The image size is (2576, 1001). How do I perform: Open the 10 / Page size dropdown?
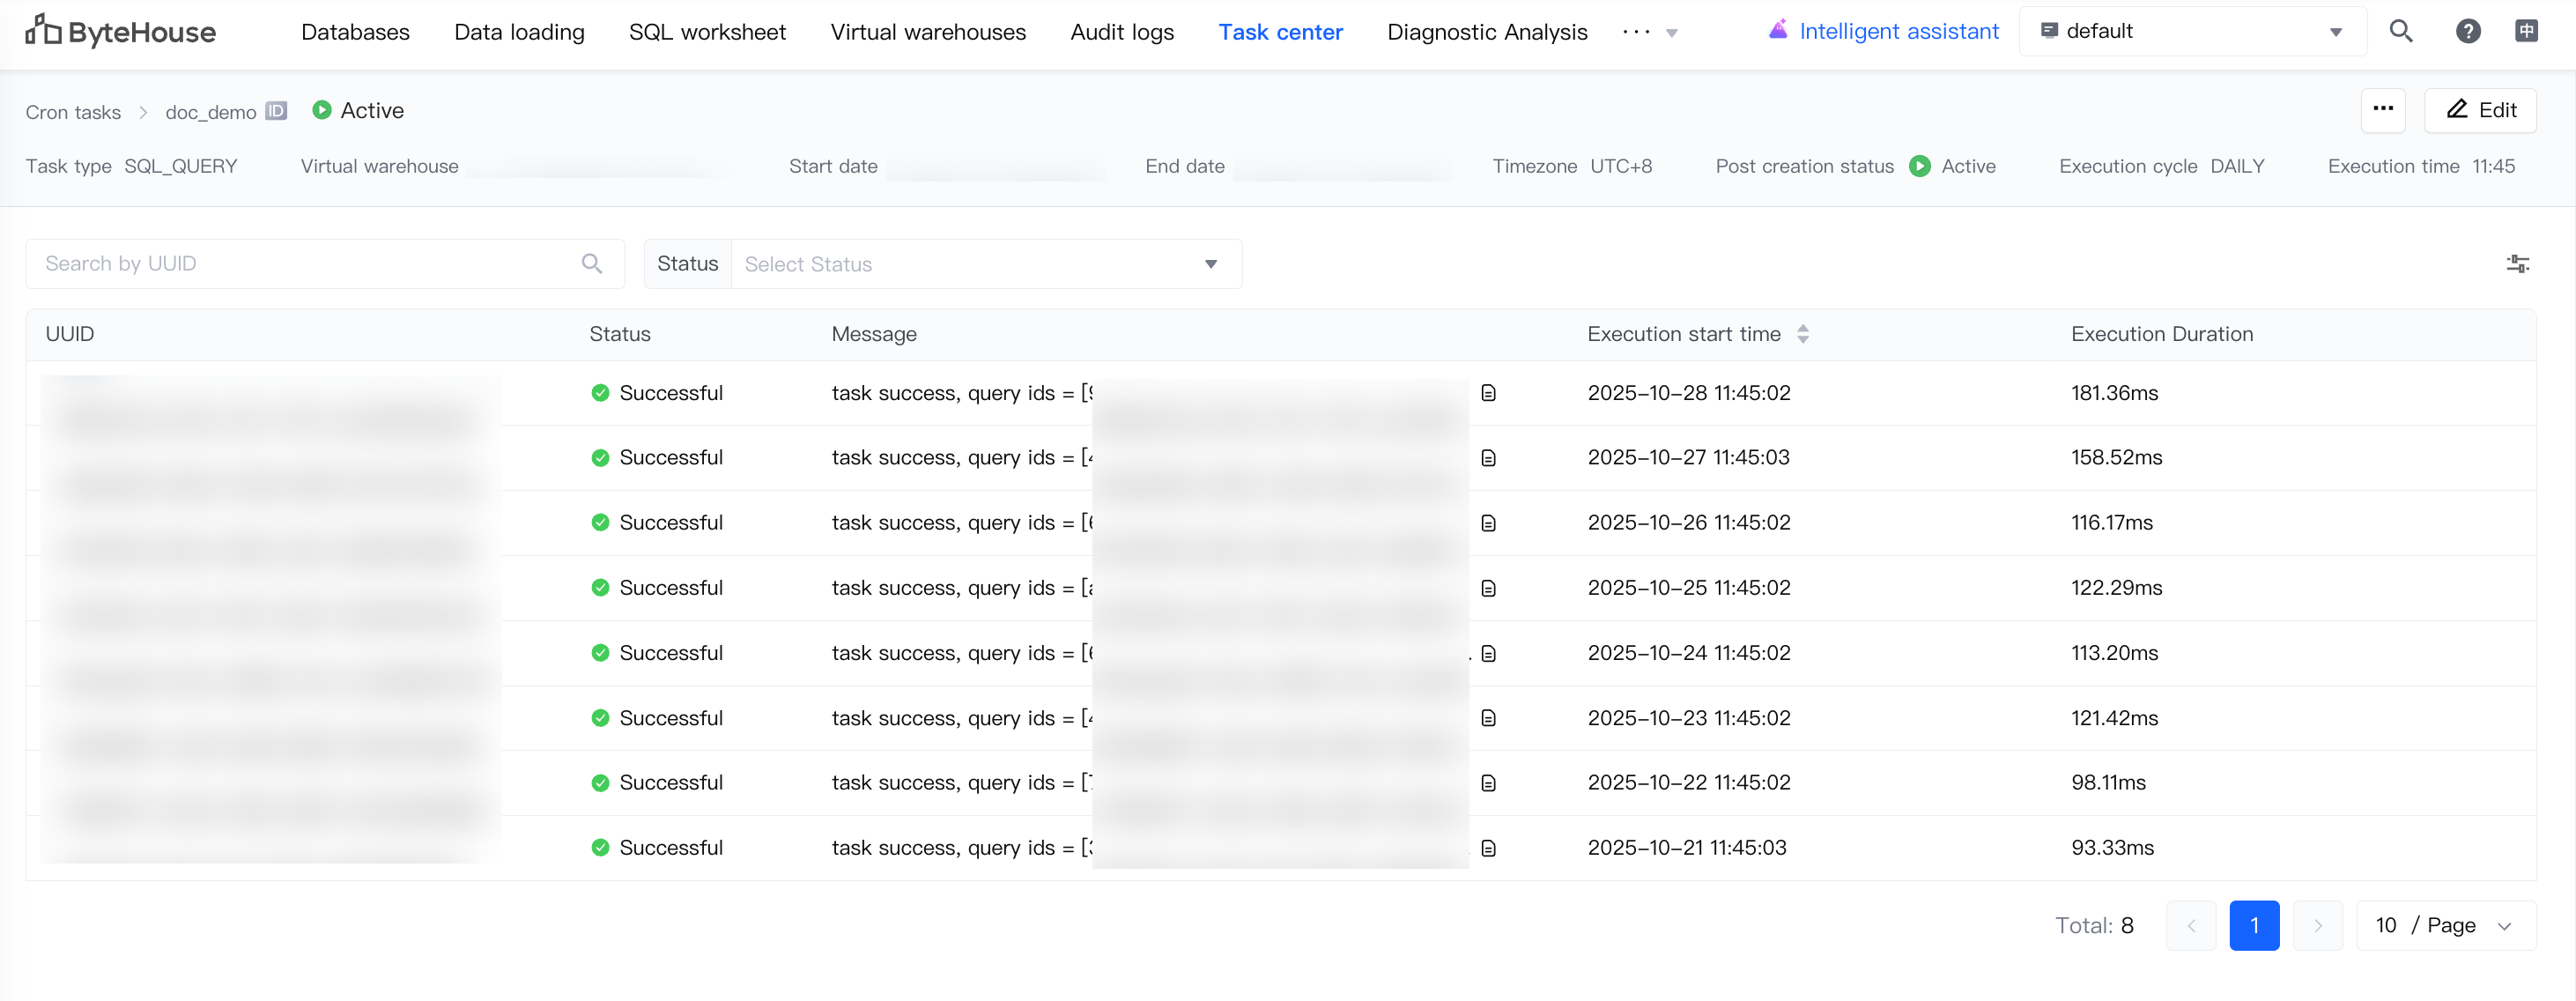2444,925
